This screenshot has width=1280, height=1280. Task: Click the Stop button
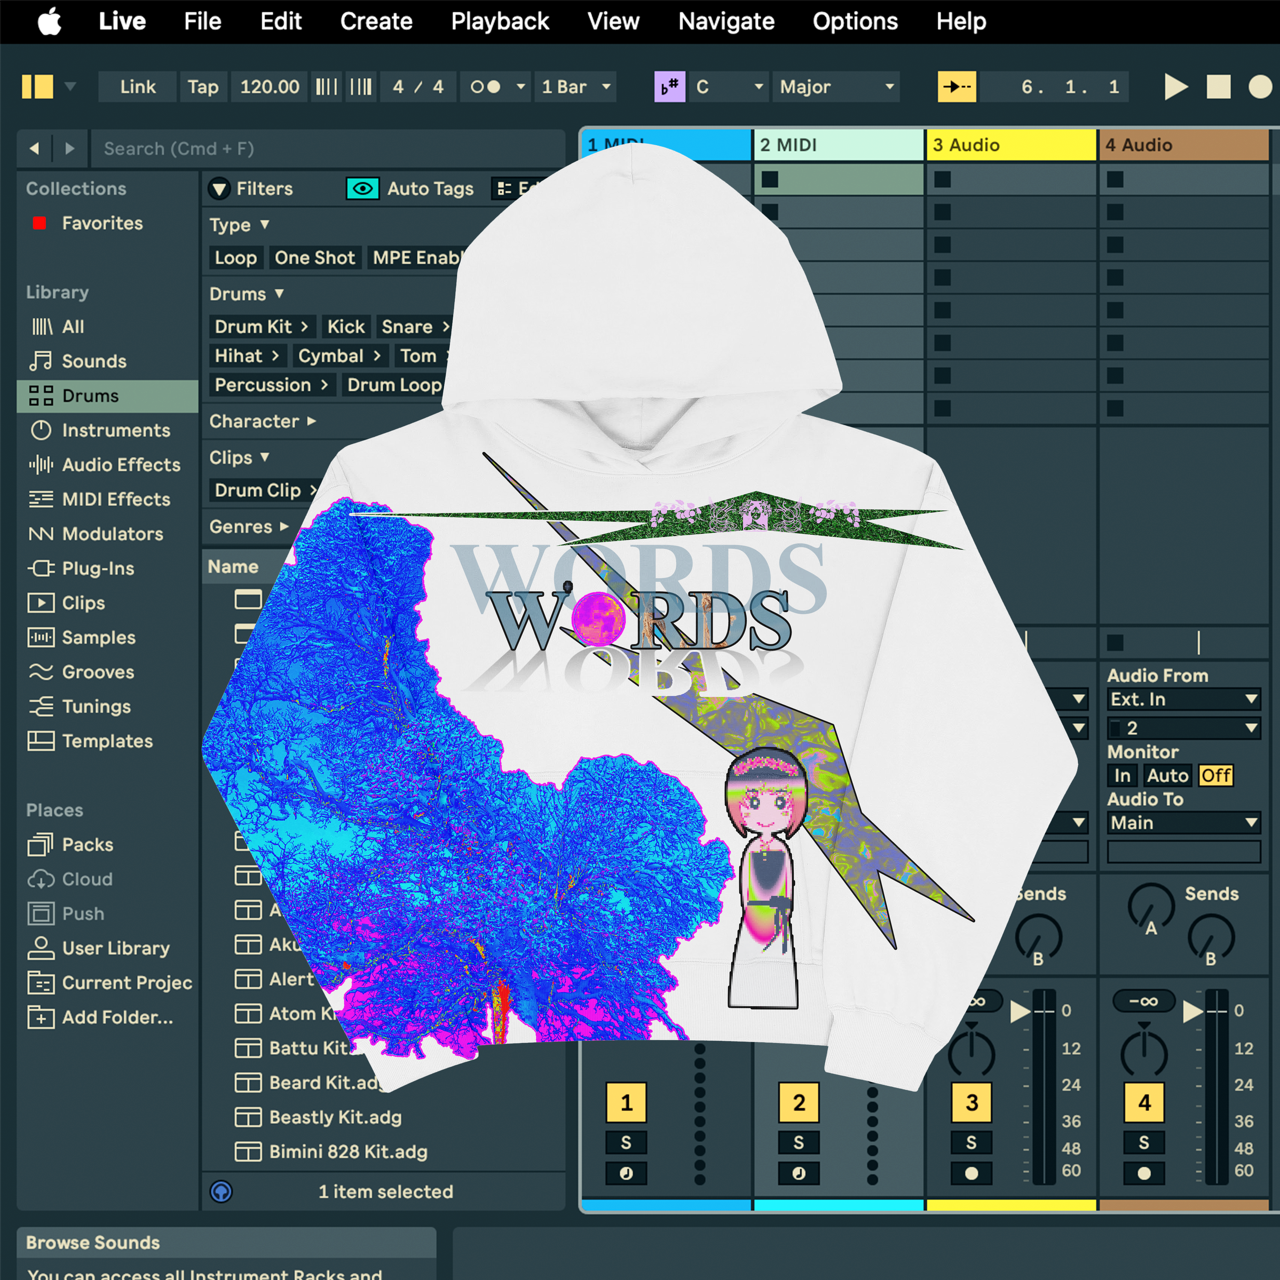pos(1219,87)
